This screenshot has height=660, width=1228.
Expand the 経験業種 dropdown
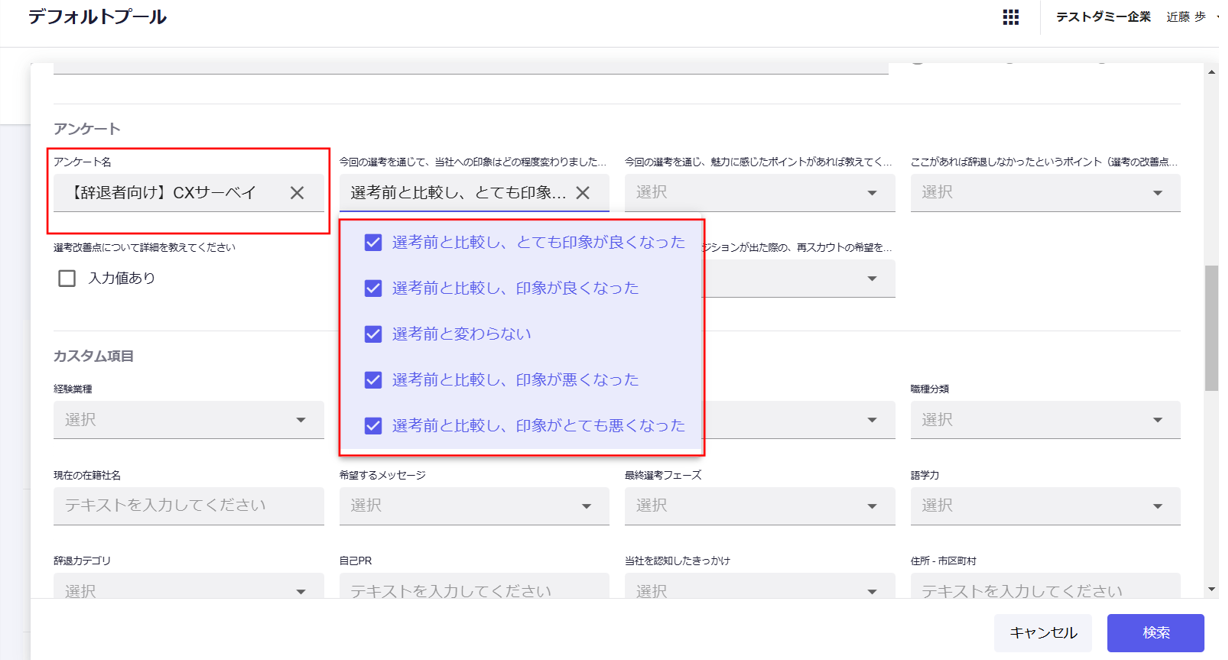188,420
